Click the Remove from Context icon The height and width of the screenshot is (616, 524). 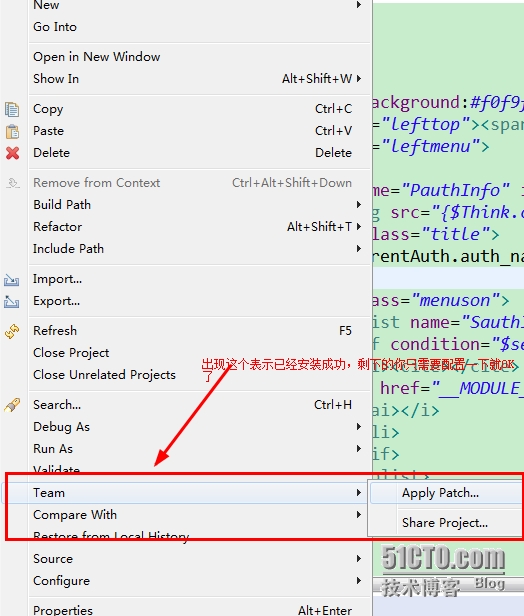(x=12, y=183)
